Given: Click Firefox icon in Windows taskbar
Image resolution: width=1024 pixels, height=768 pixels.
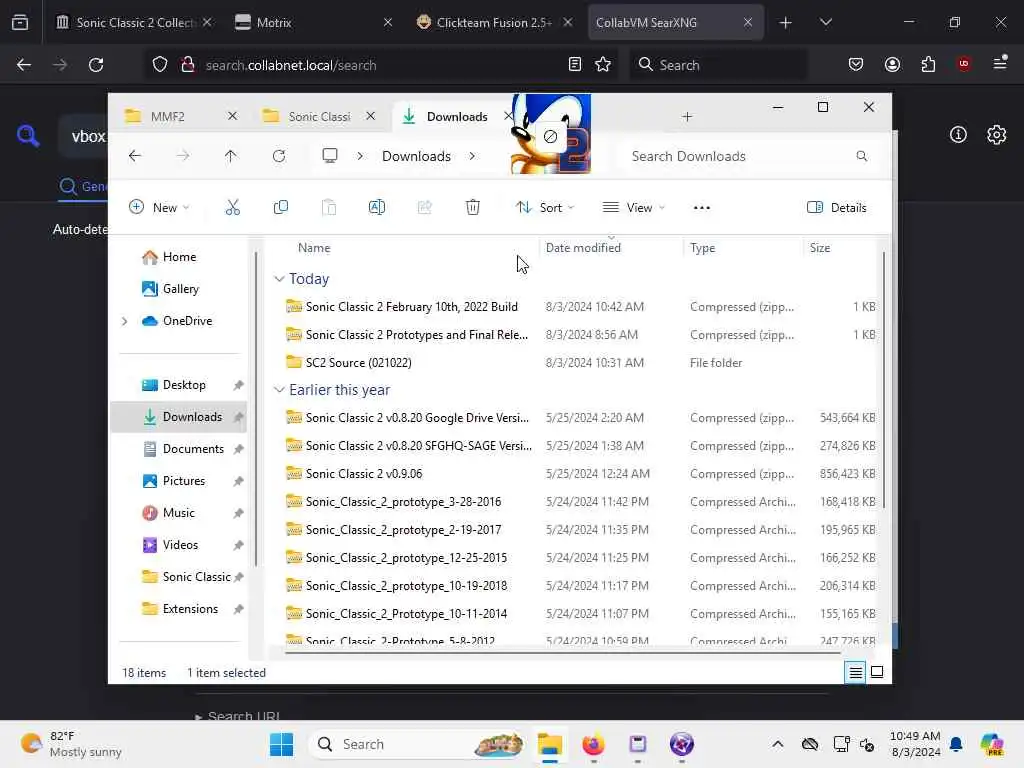Looking at the screenshot, I should 593,744.
